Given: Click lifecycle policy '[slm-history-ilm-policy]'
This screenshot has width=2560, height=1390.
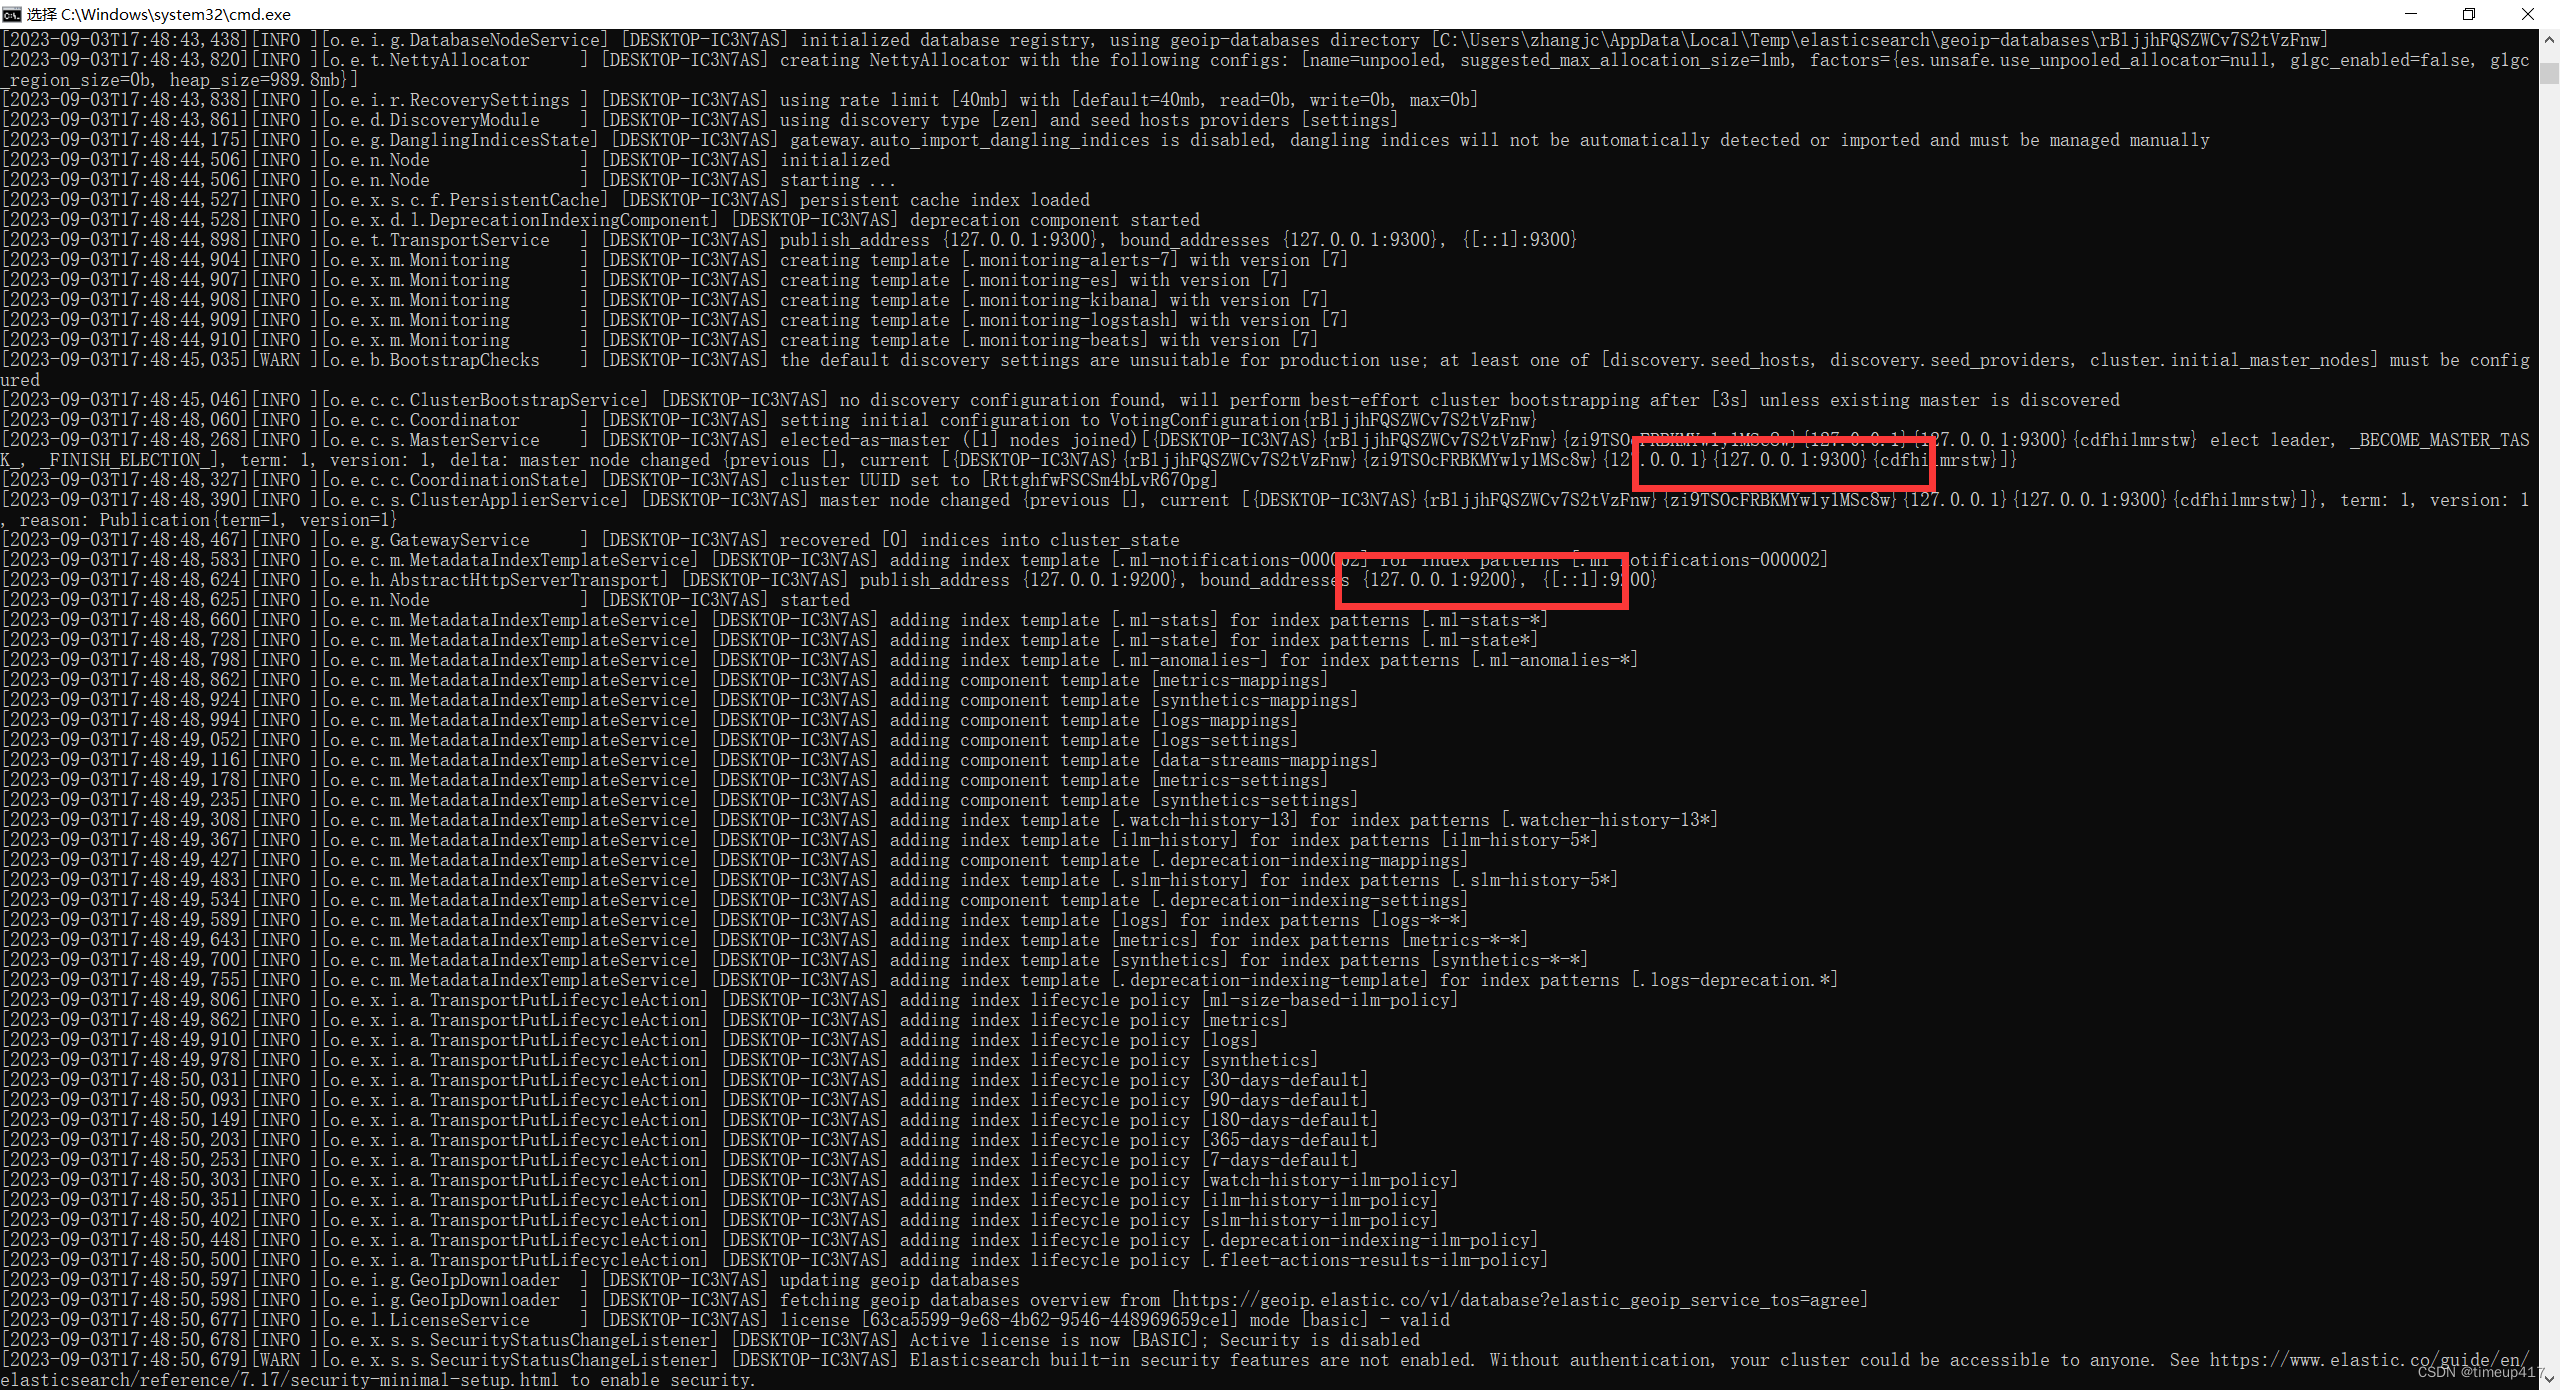Looking at the screenshot, I should pyautogui.click(x=1320, y=1220).
